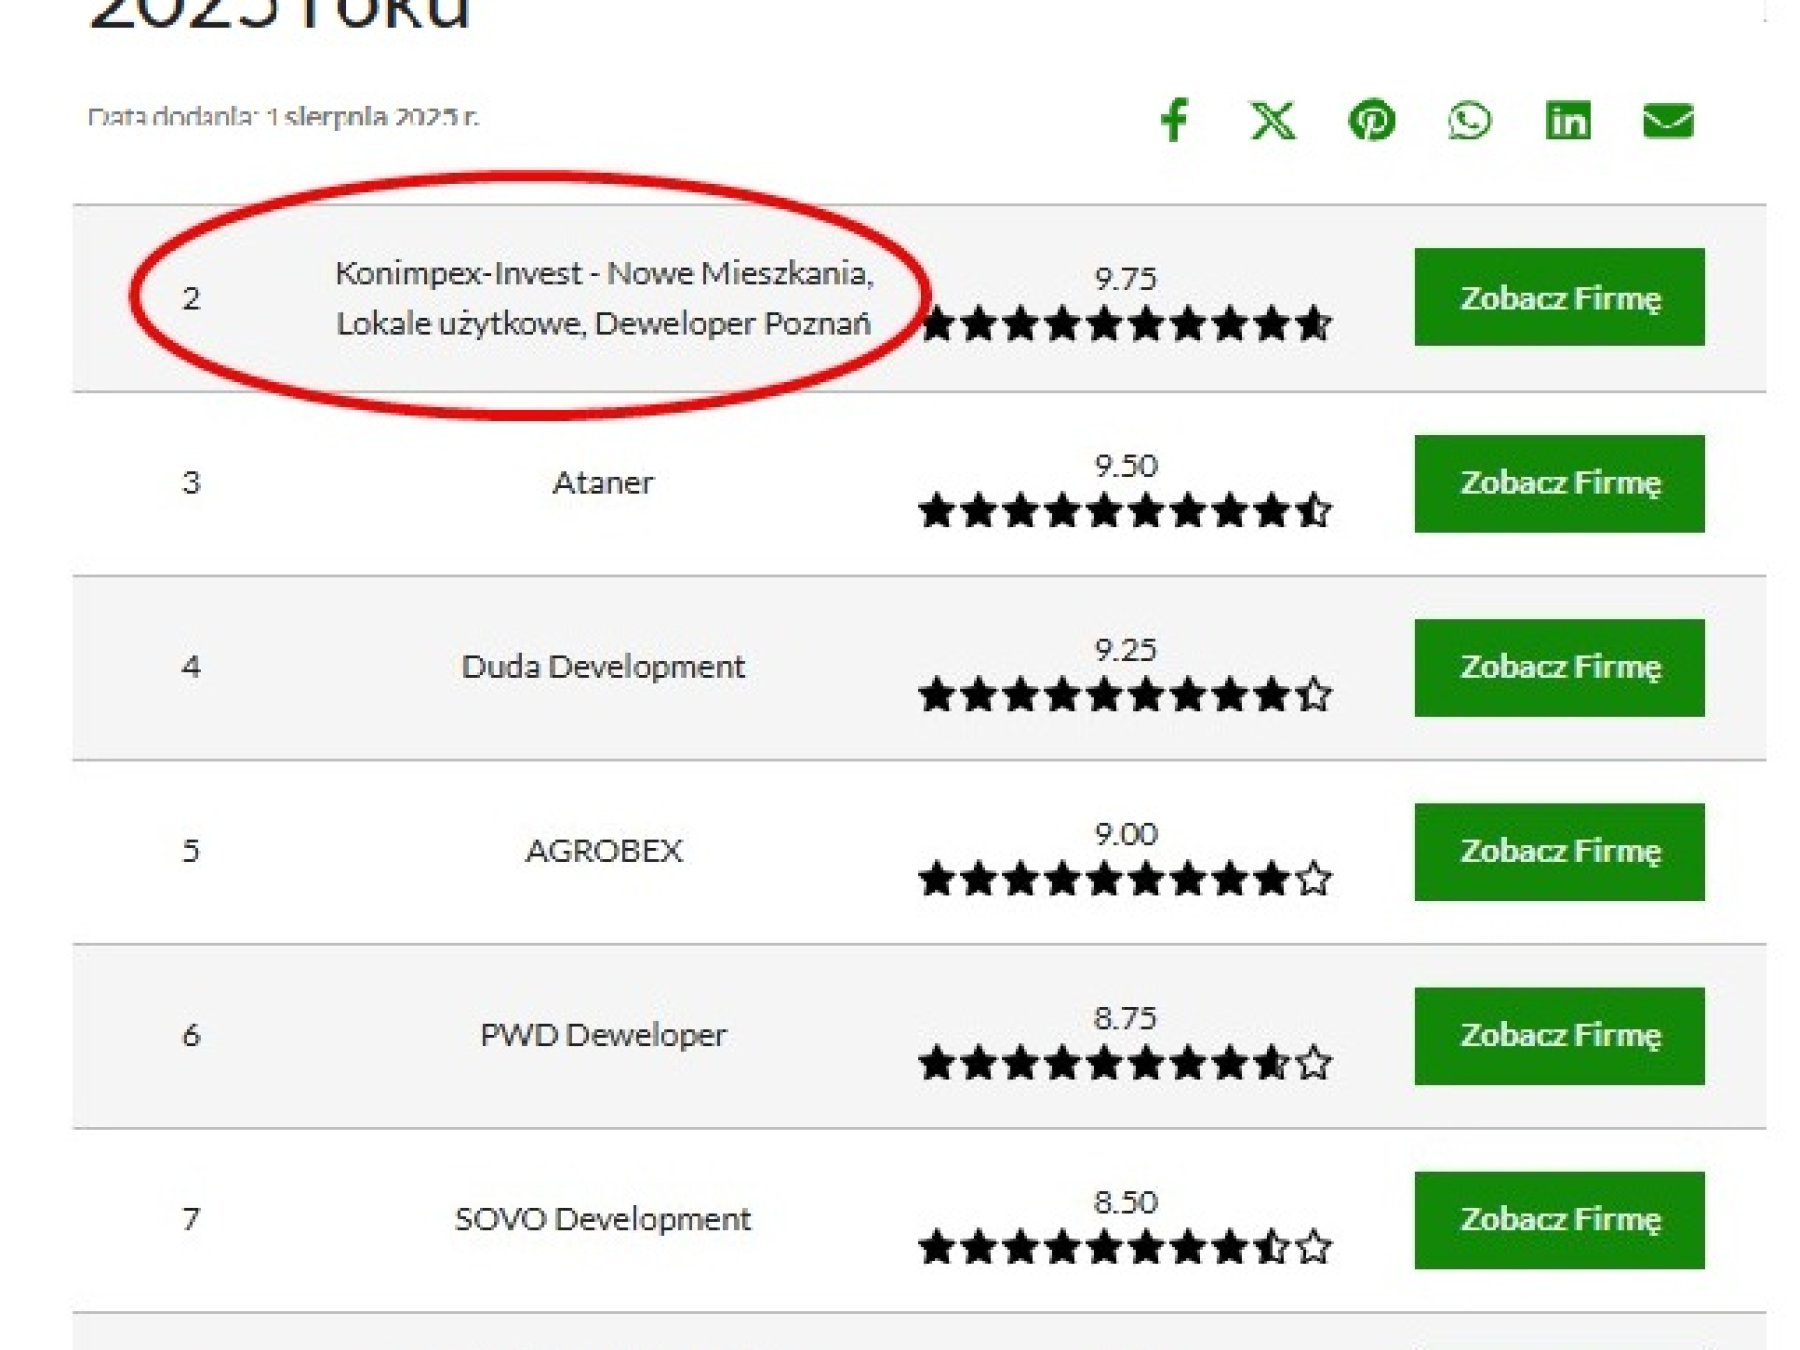Share via WhatsApp icon
The image size is (1800, 1350).
[1469, 120]
